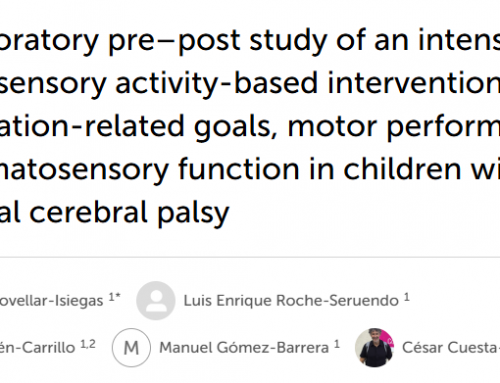The image size is (500, 383).
Task: Click the title line 'sensory activity-based intervention'
Action: 250,84
